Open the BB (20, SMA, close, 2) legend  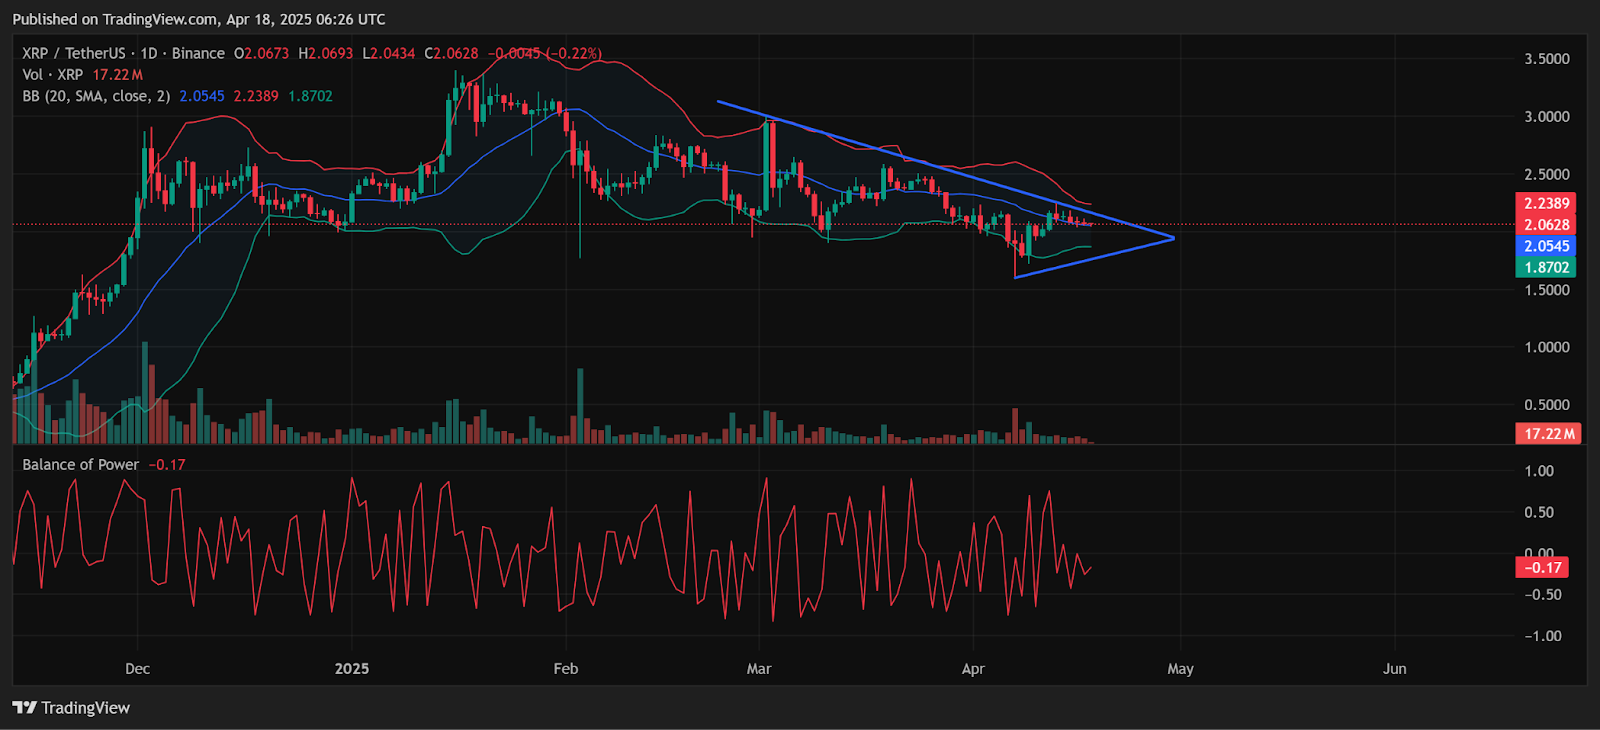[96, 96]
